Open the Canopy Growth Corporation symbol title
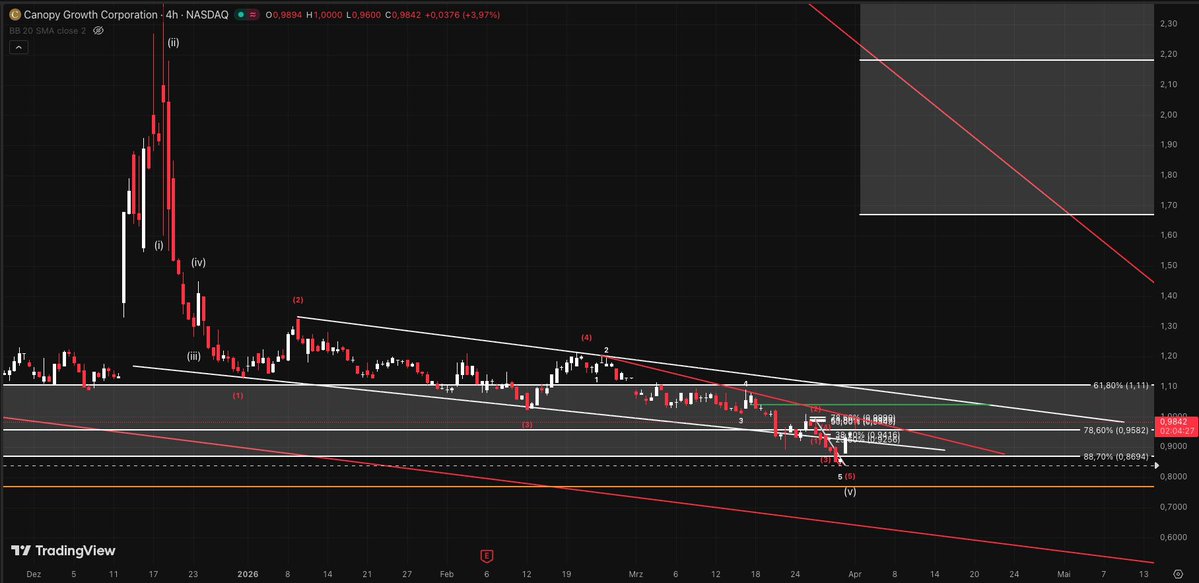 126,15
